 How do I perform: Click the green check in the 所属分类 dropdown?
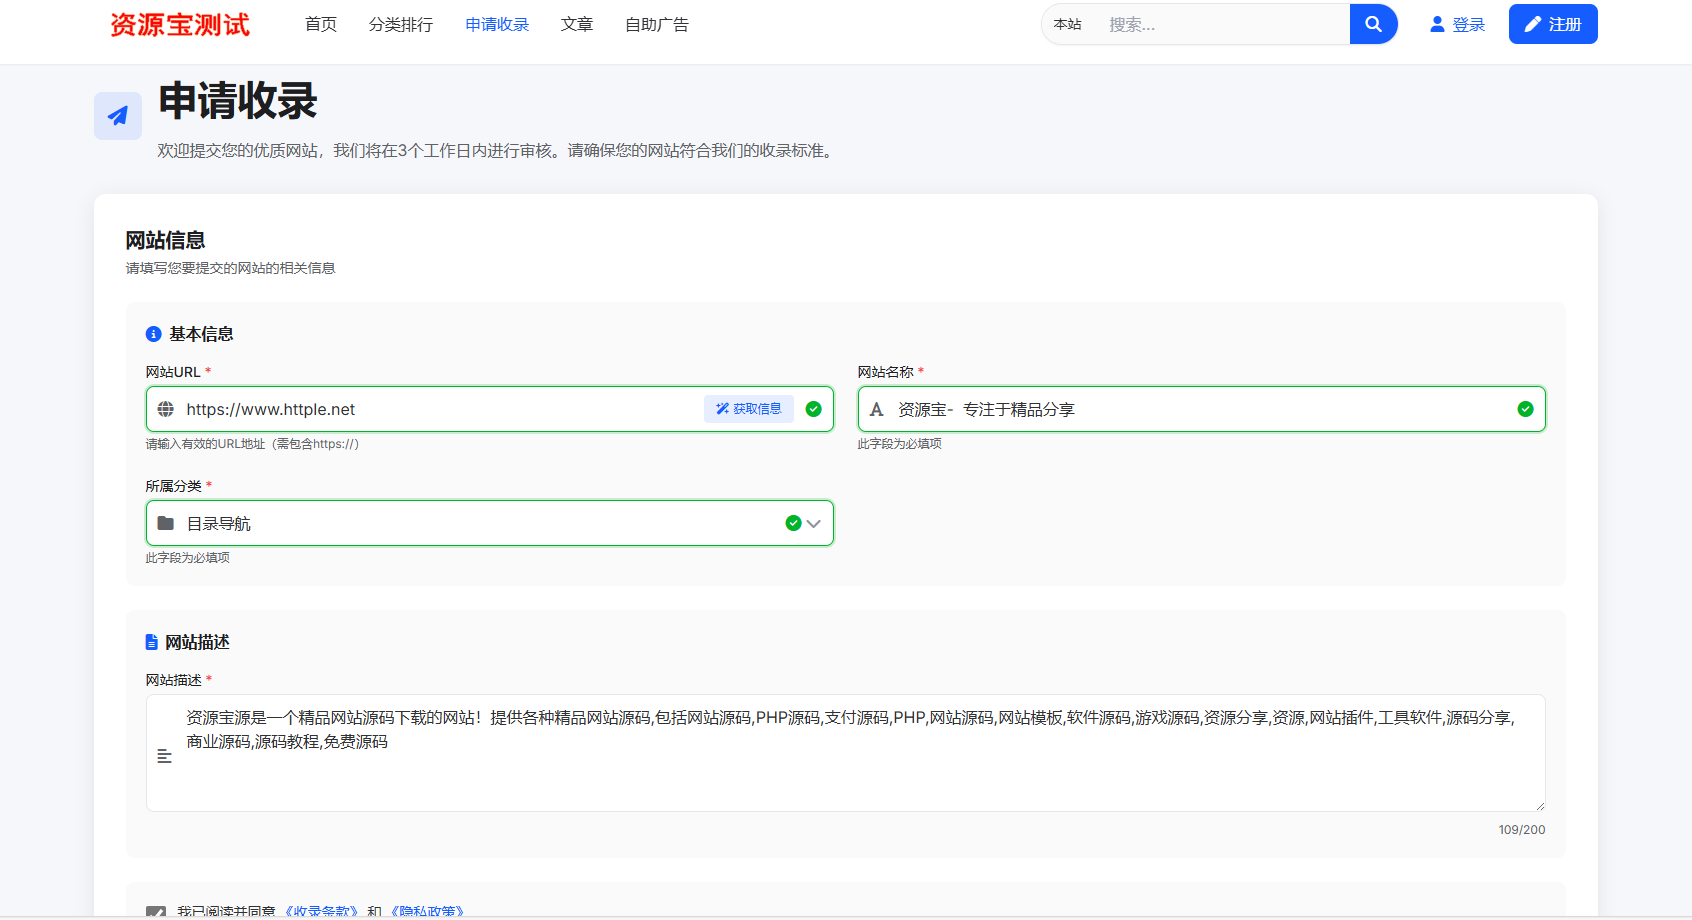click(x=793, y=523)
